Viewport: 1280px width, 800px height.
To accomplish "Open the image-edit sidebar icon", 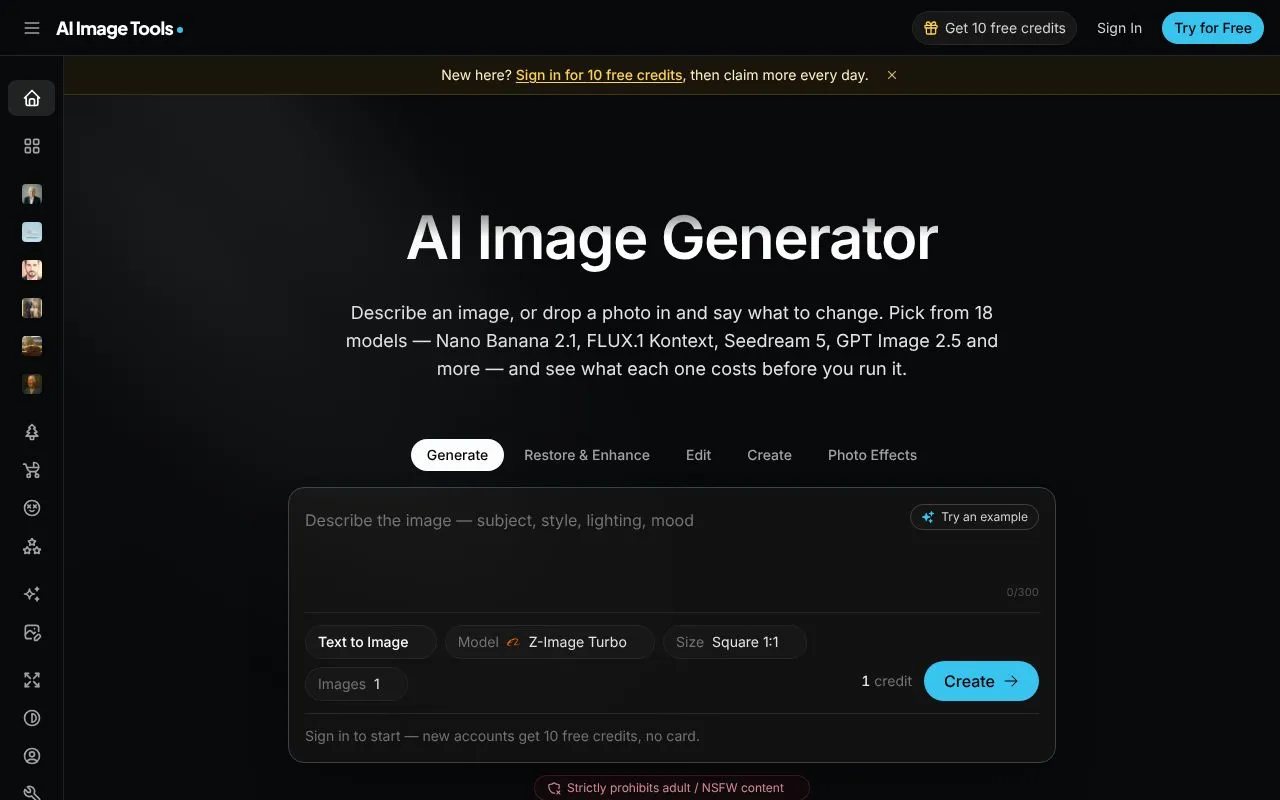I will point(32,632).
